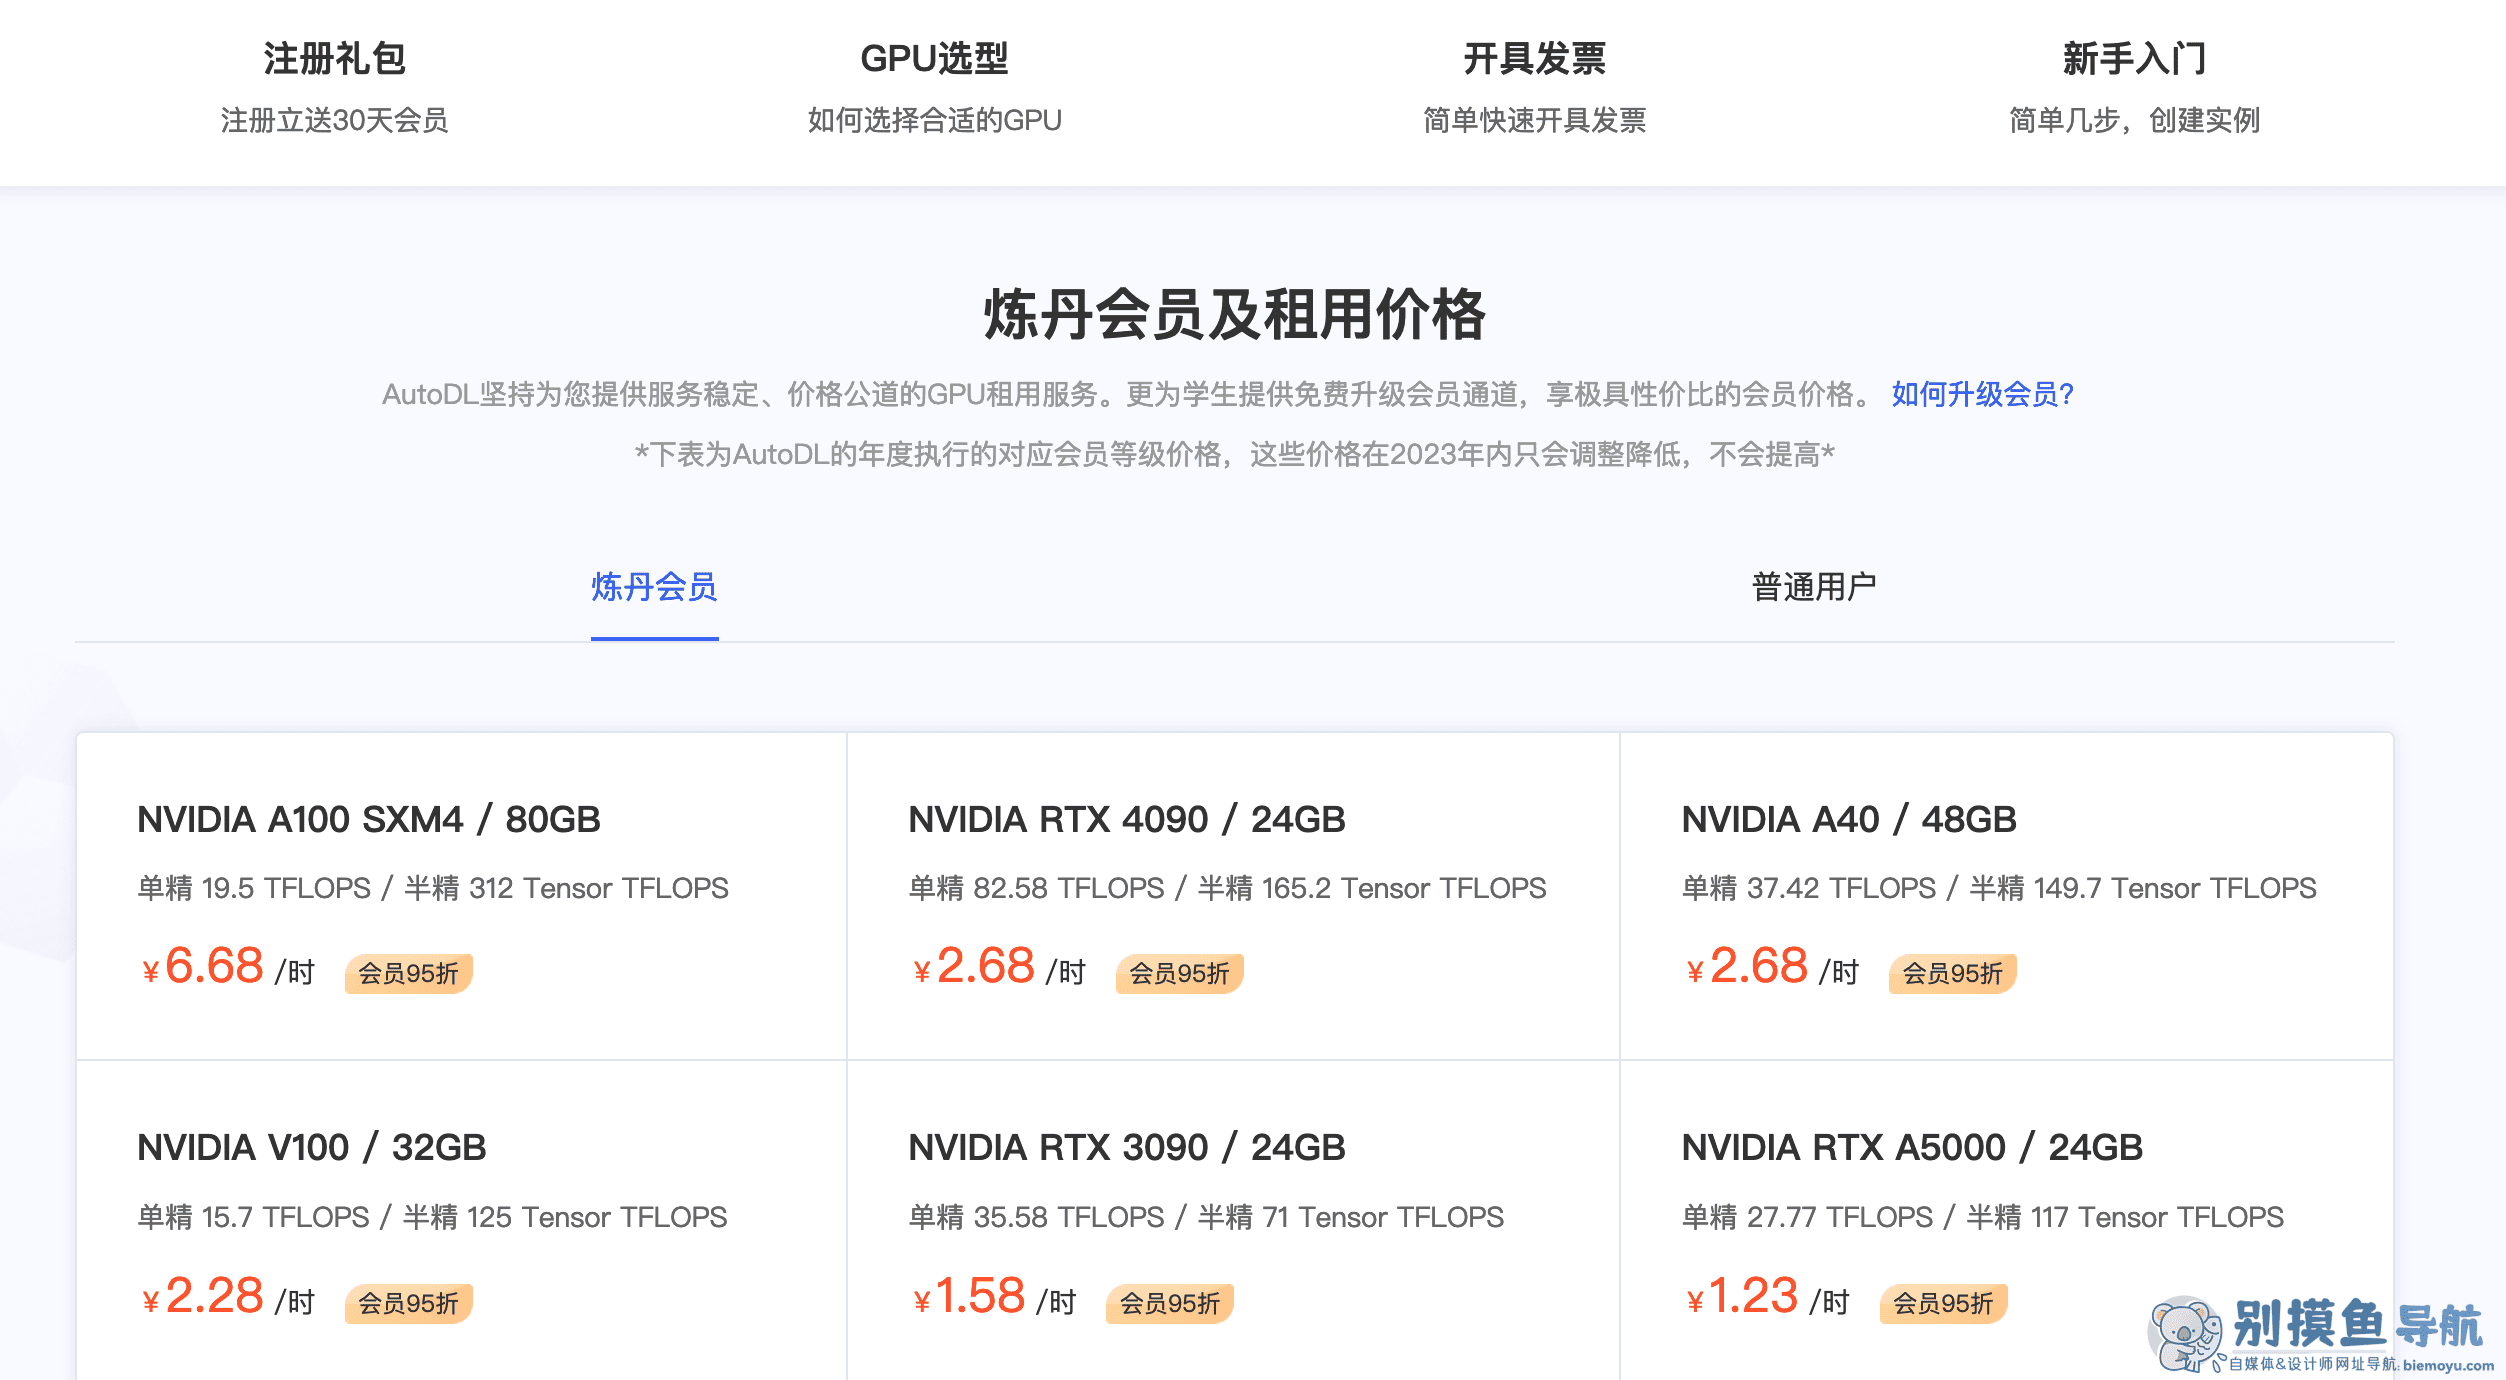This screenshot has width=2506, height=1380.
Task: Click 会员95折 badge on V100 card
Action: tap(408, 1303)
